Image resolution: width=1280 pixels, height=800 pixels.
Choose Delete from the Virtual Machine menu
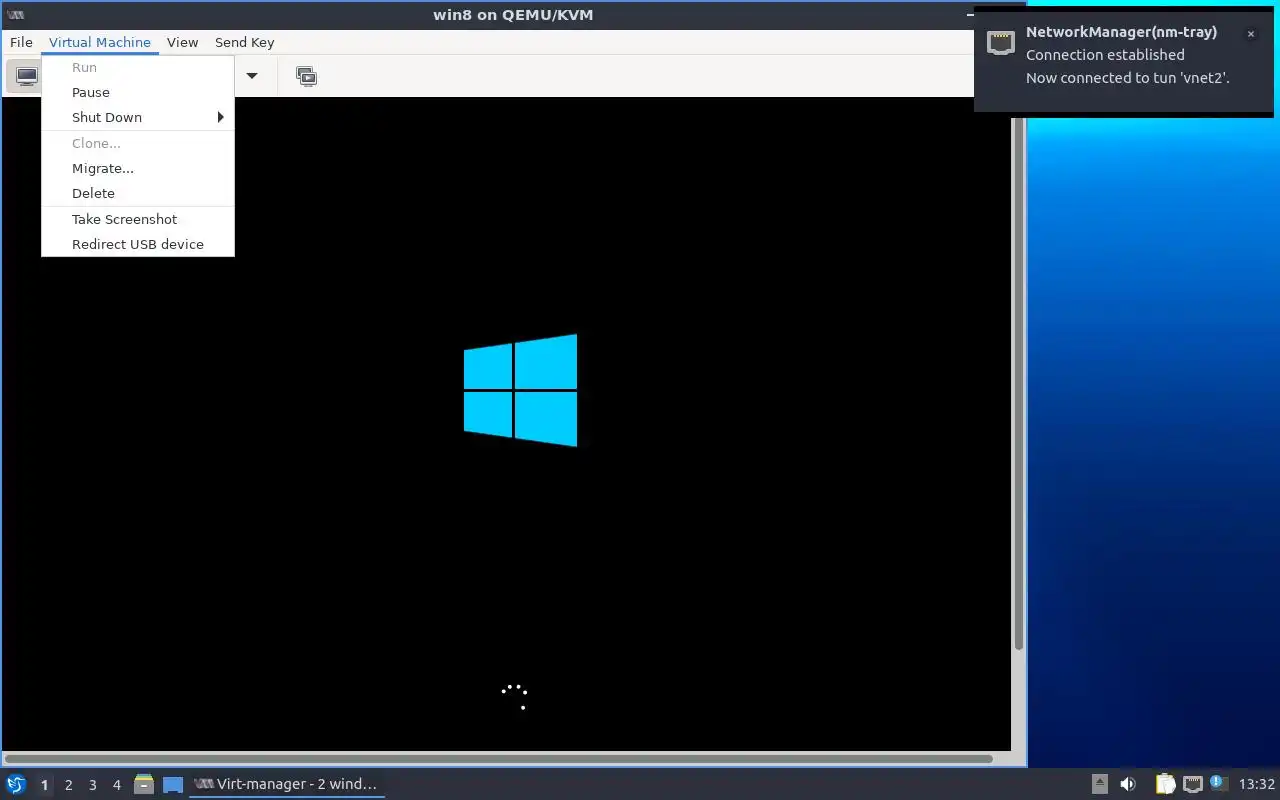click(x=138, y=193)
